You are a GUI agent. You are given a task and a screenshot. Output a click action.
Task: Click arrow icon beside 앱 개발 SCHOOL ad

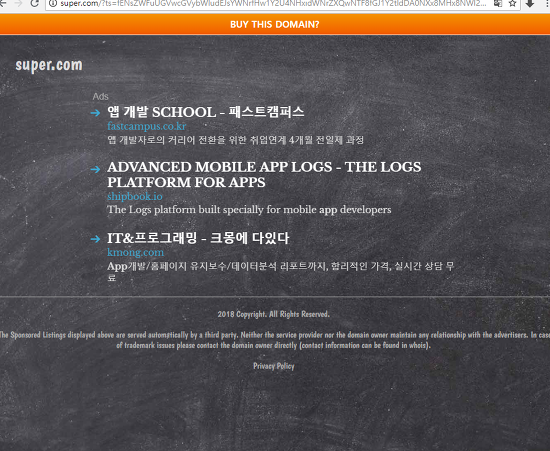[95, 113]
